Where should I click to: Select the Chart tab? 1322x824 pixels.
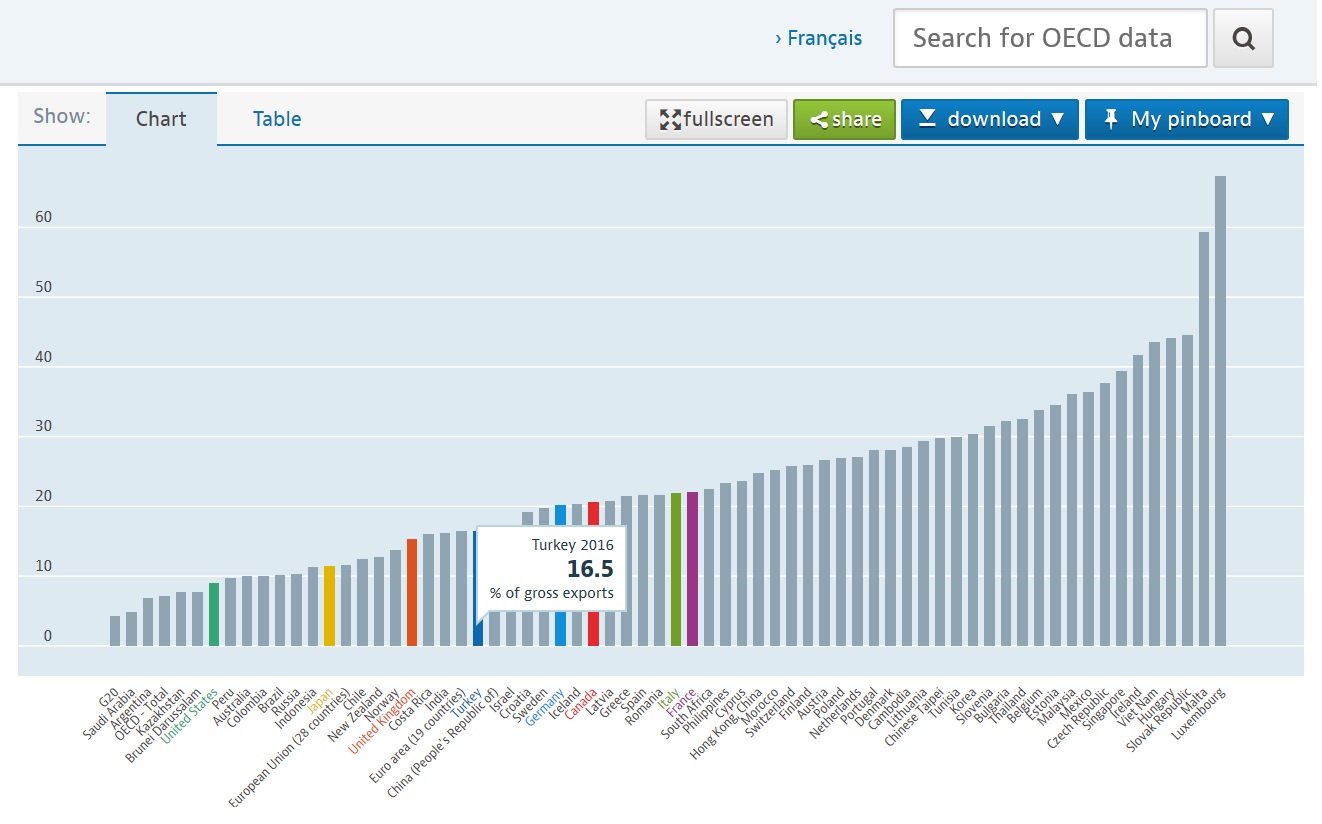[x=161, y=119]
